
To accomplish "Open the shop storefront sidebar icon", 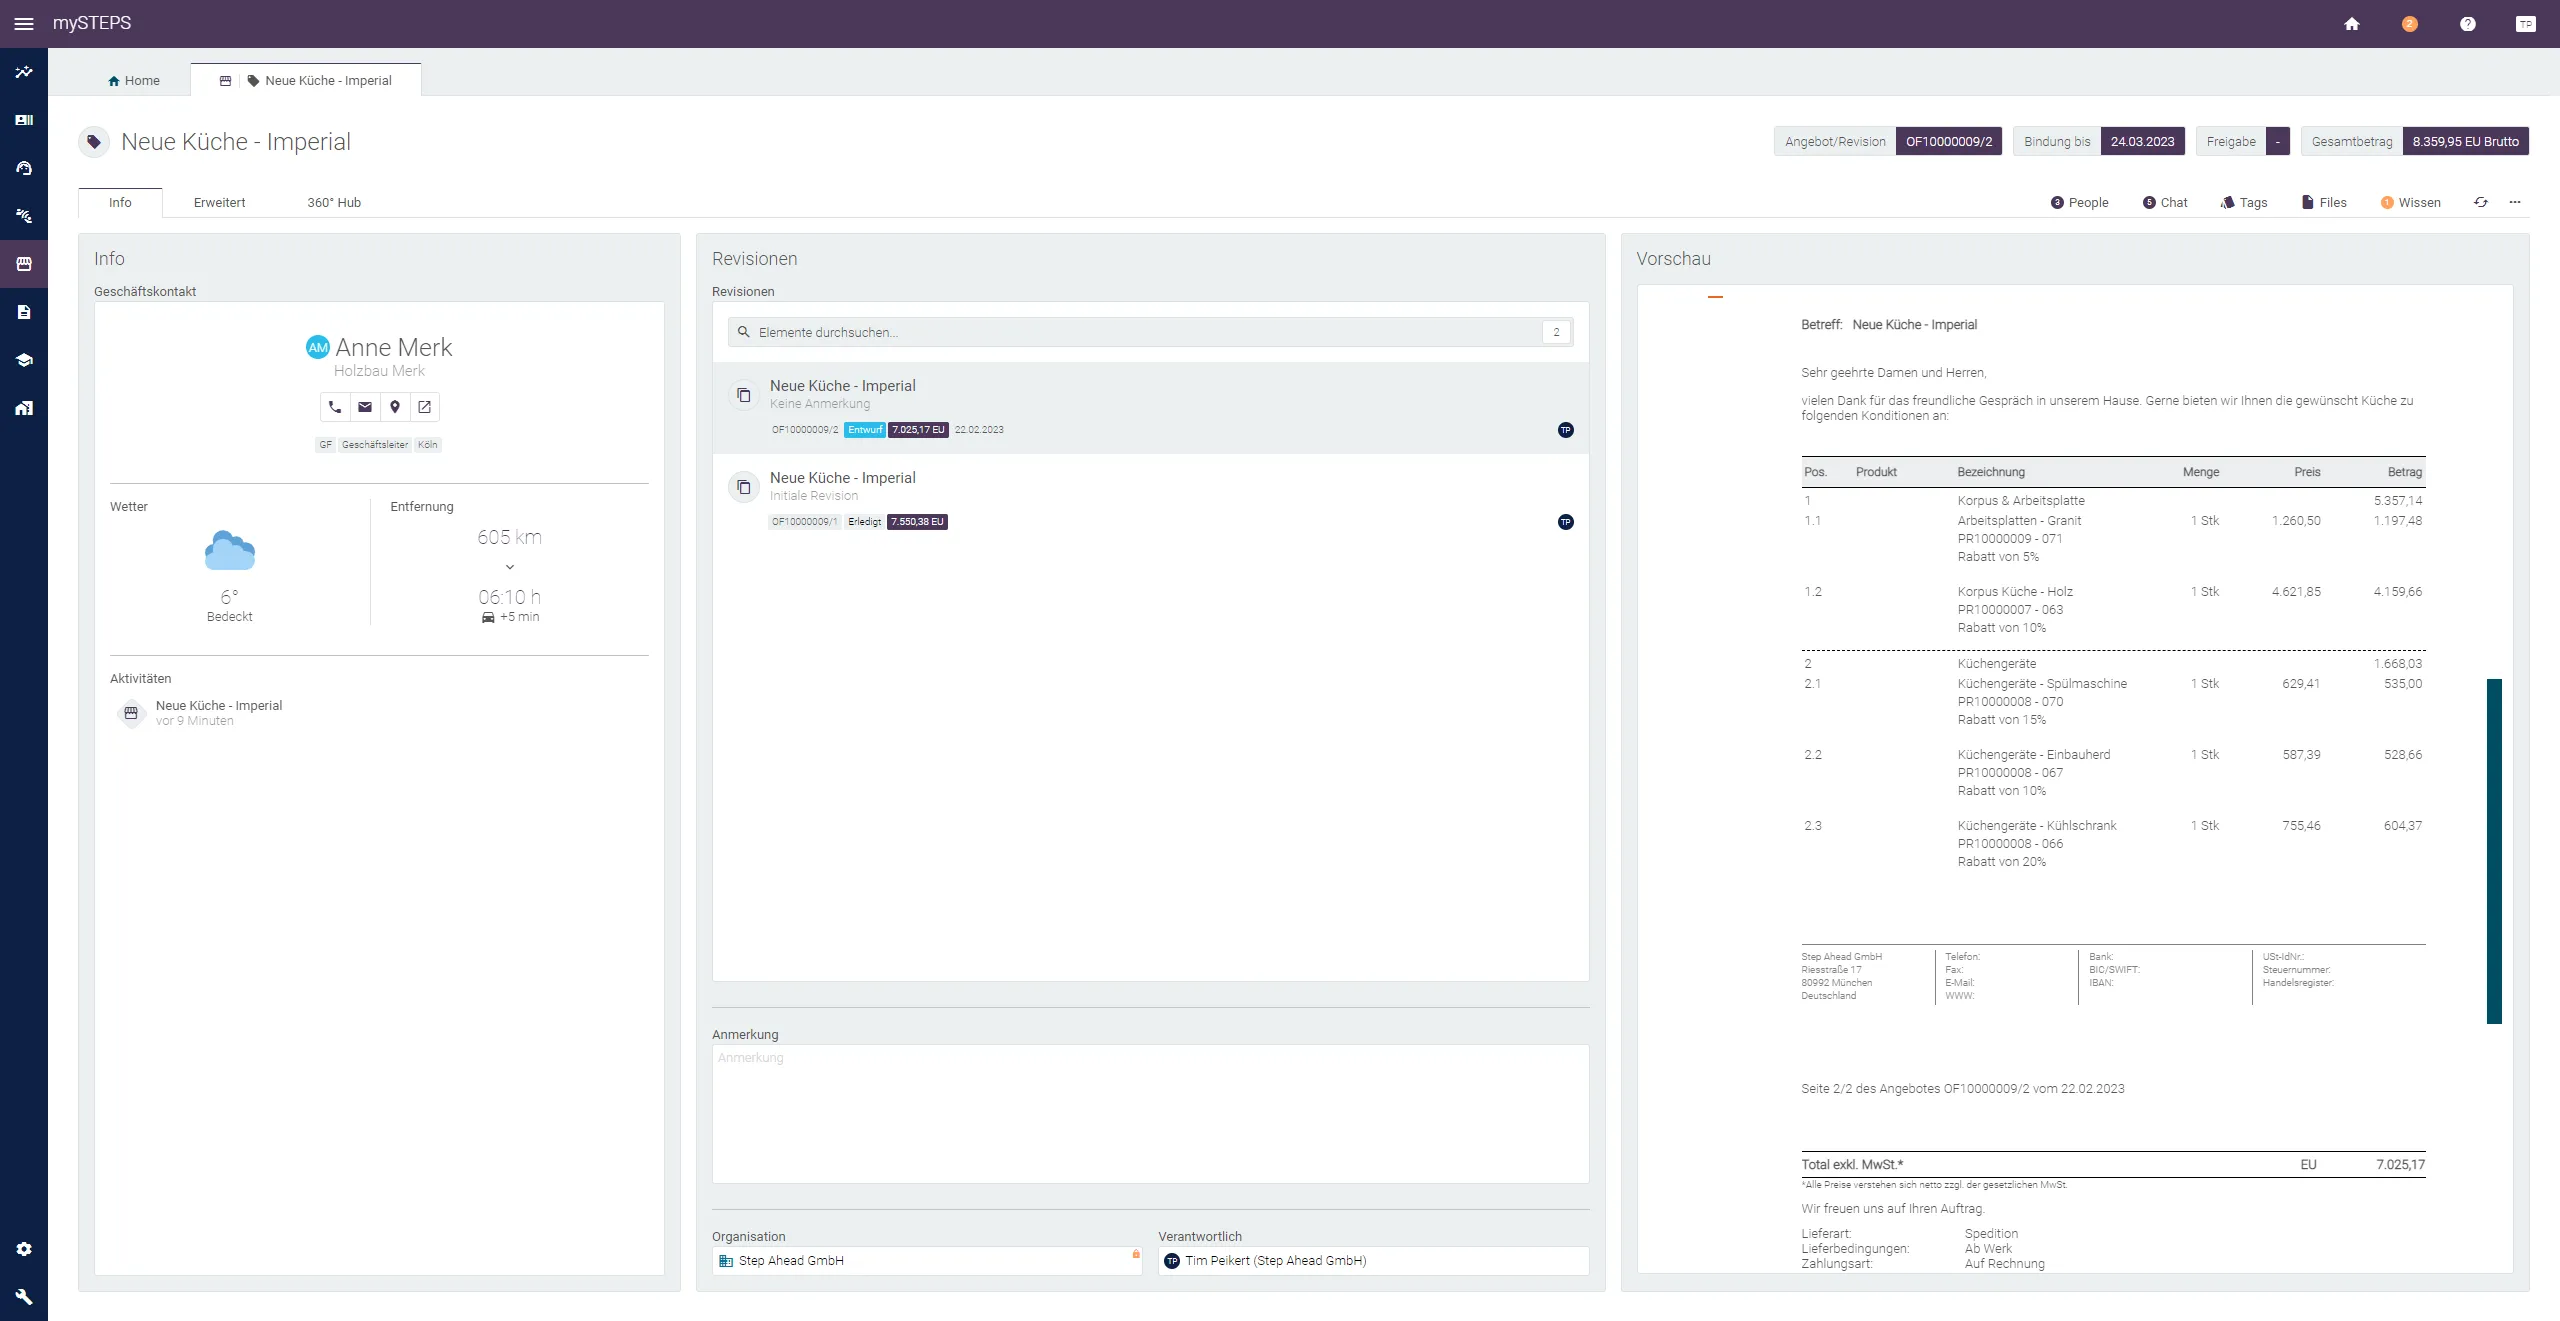I will (x=24, y=264).
